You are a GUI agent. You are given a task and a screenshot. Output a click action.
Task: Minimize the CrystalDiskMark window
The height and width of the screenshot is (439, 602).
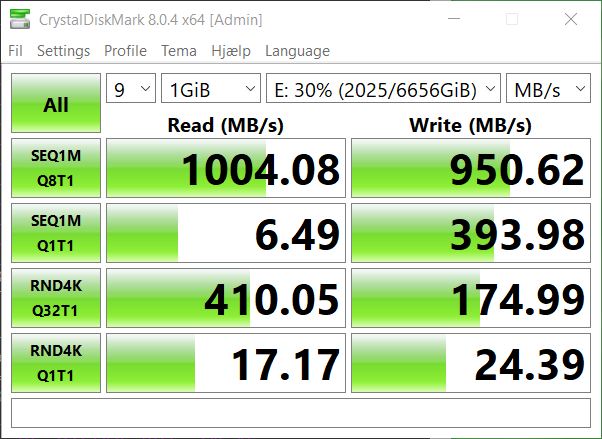(454, 19)
